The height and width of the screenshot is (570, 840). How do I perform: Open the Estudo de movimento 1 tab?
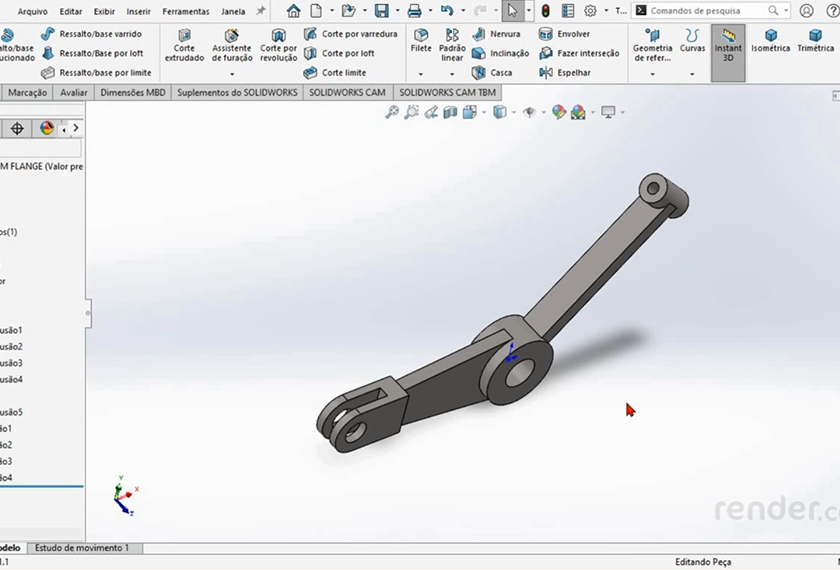81,548
